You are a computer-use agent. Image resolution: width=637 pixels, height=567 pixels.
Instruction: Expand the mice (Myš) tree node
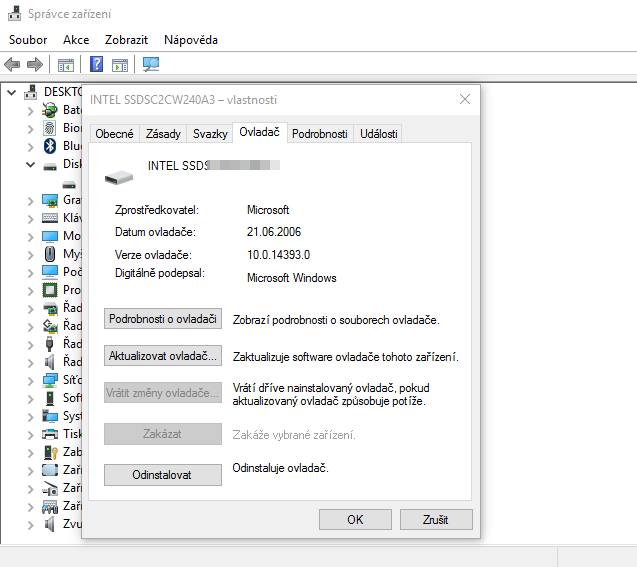(30, 254)
